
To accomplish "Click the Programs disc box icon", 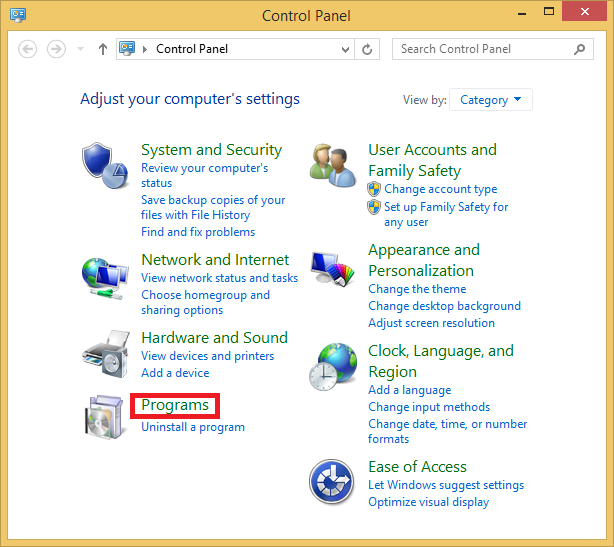I will pos(104,417).
